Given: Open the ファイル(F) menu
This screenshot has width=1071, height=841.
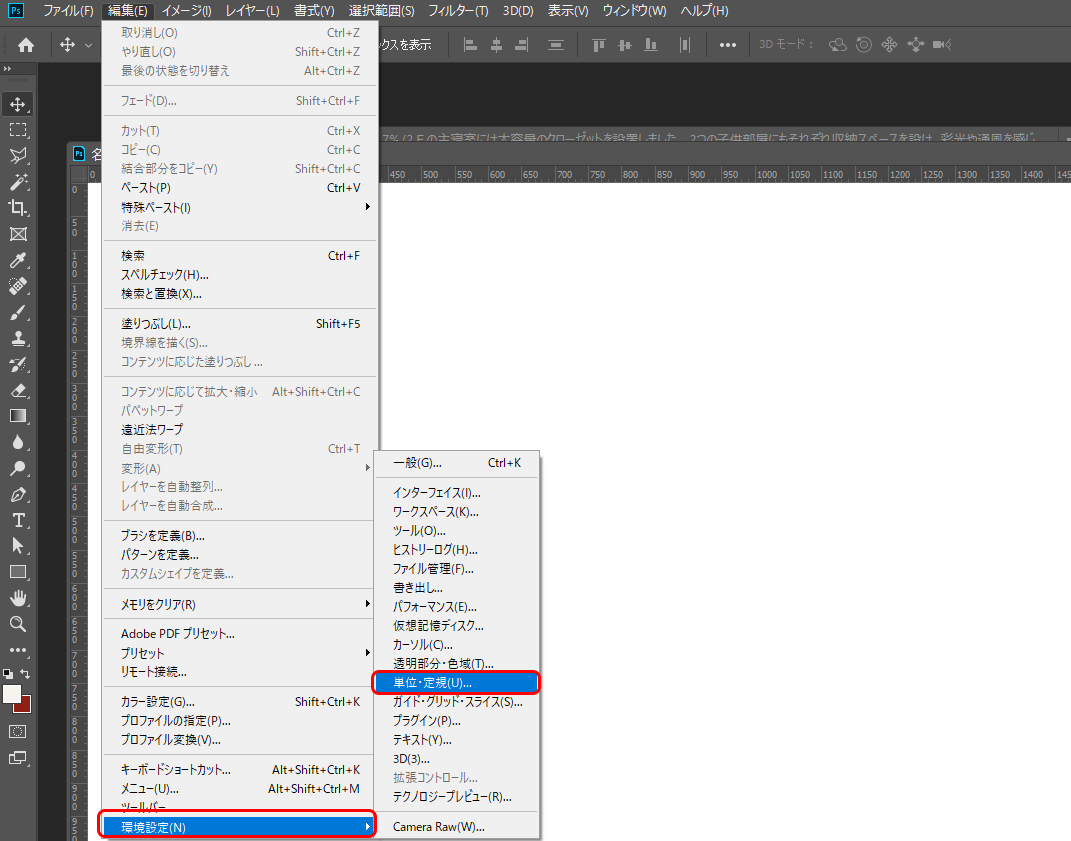Looking at the screenshot, I should [x=68, y=10].
